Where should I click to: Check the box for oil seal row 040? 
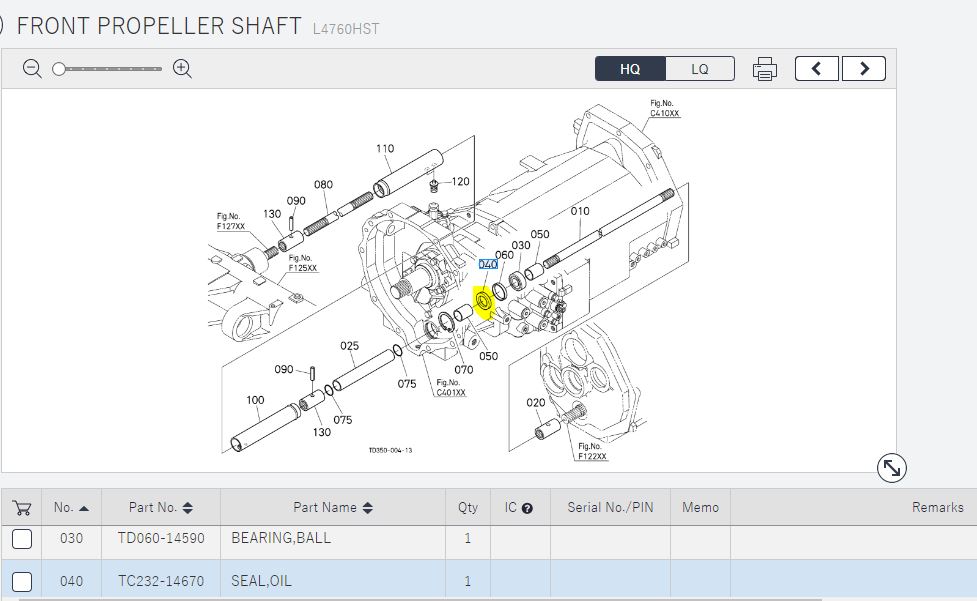point(22,581)
